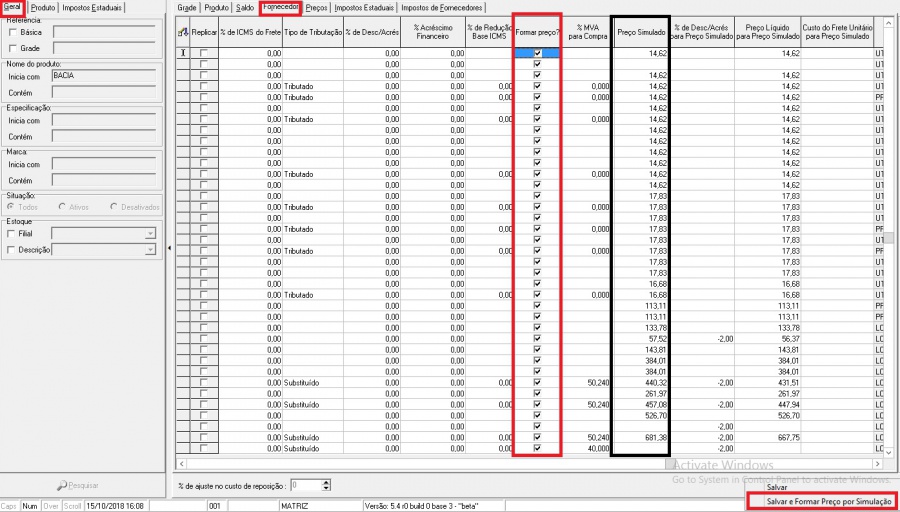Screen dimensions: 900x512
Task: Click the Preço Simulado column header
Action: pyautogui.click(x=642, y=32)
